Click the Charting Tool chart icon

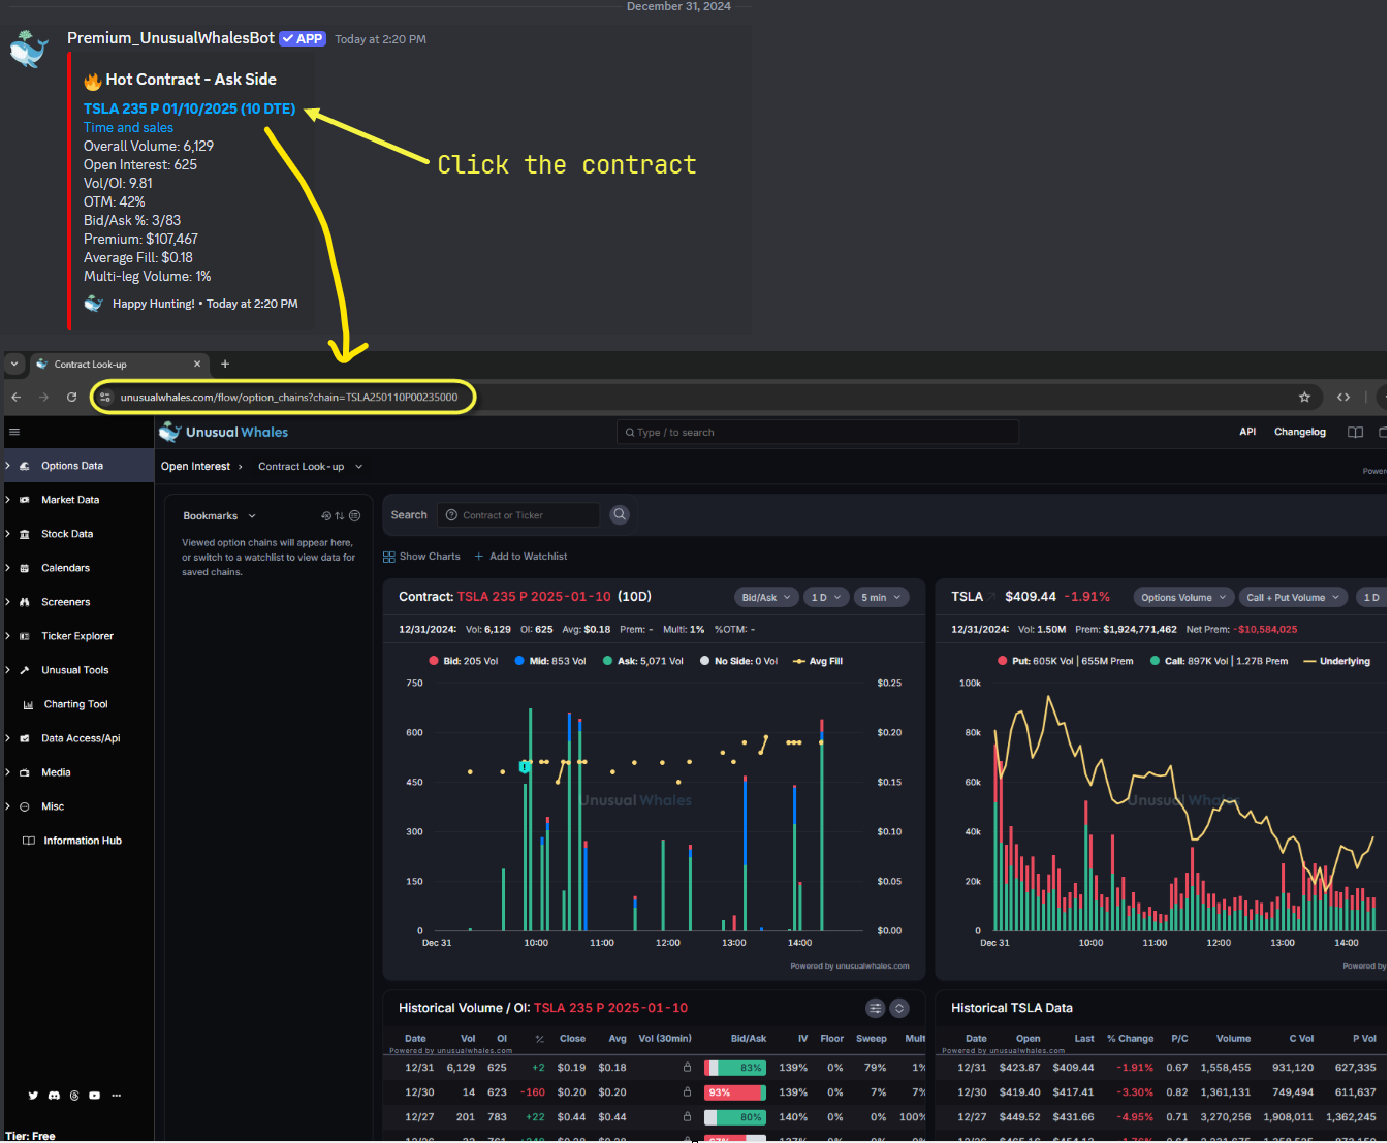[x=29, y=704]
